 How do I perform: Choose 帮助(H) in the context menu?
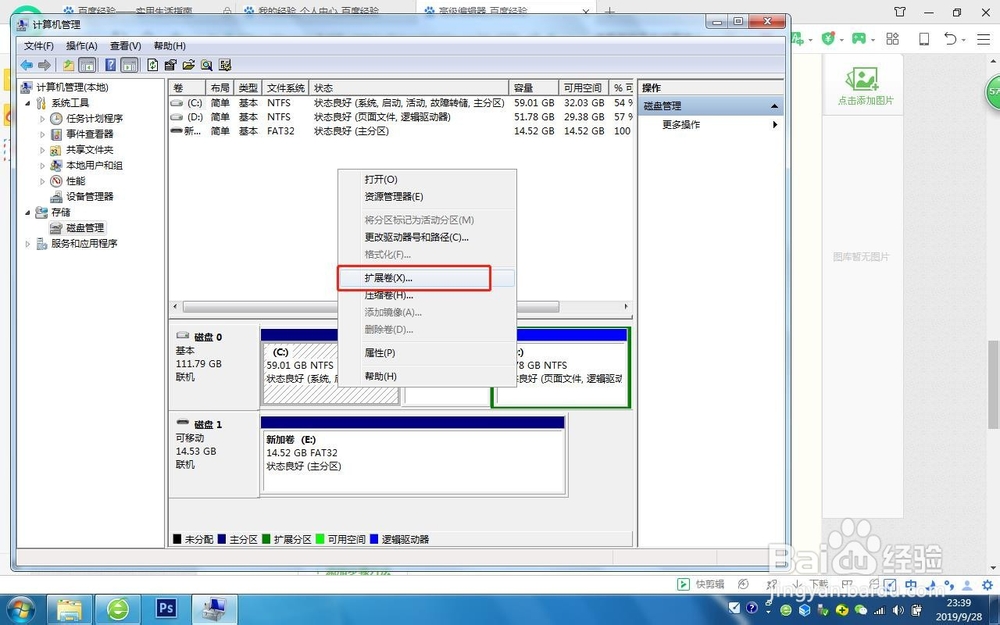426,376
